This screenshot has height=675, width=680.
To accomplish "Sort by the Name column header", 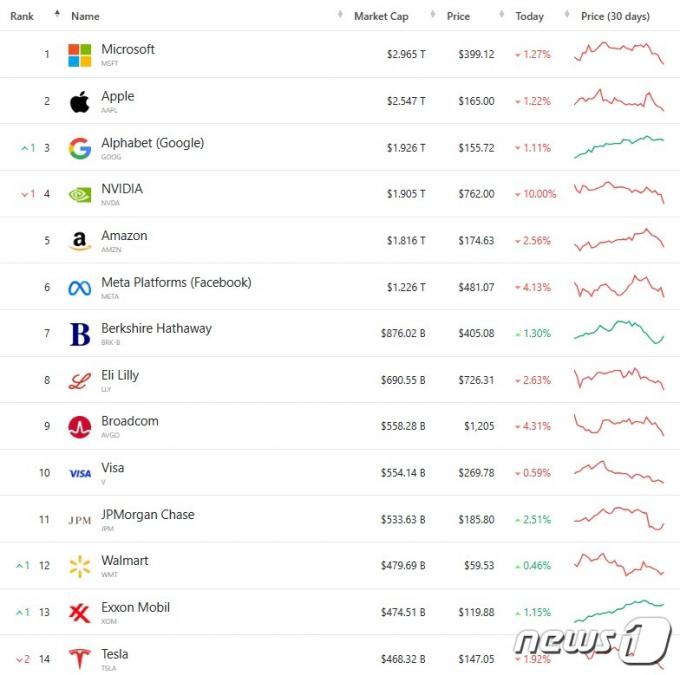I will click(x=85, y=16).
